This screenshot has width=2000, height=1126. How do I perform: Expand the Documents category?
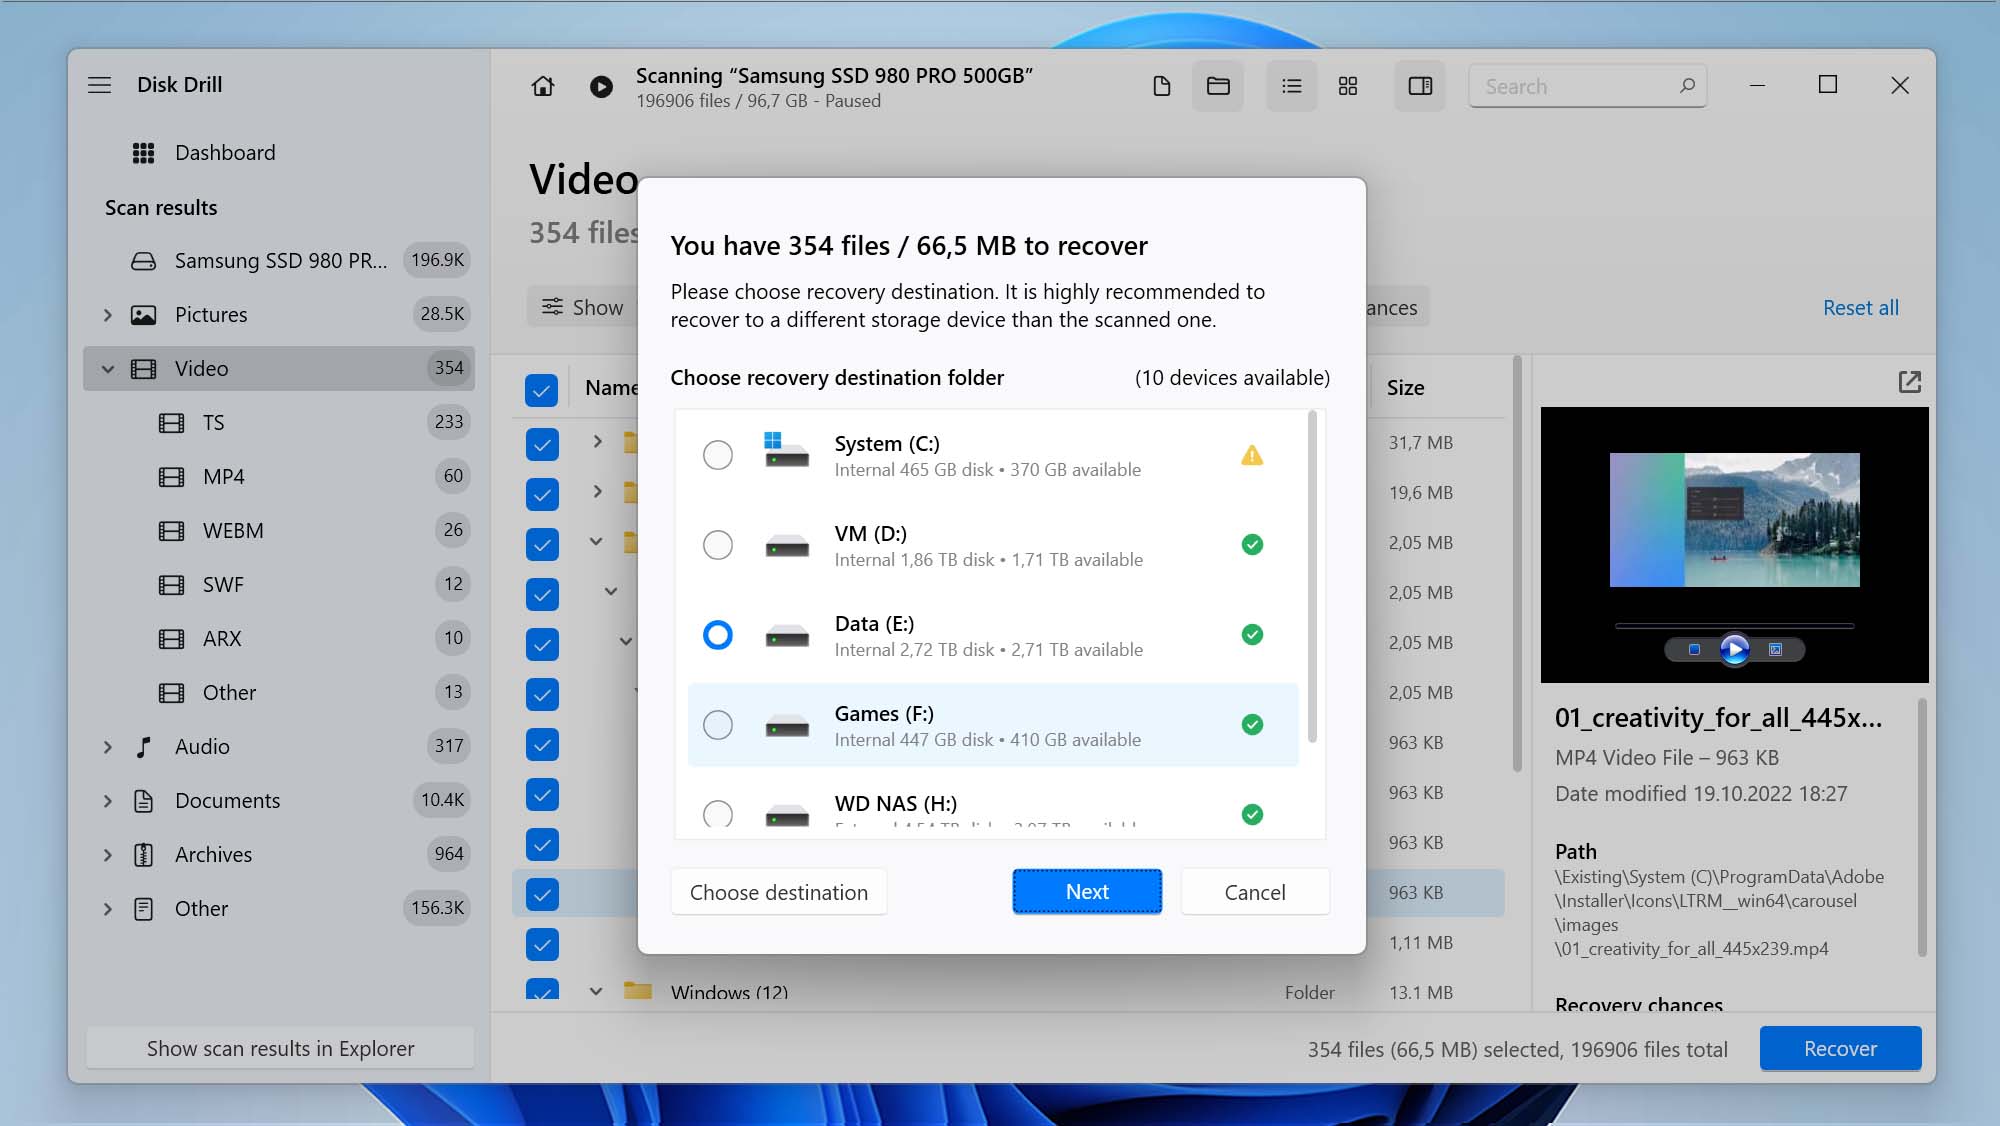[107, 801]
